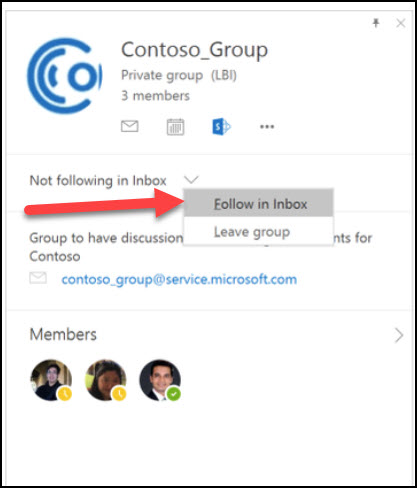Click the Contoso group logo
The width and height of the screenshot is (417, 488).
(65, 76)
